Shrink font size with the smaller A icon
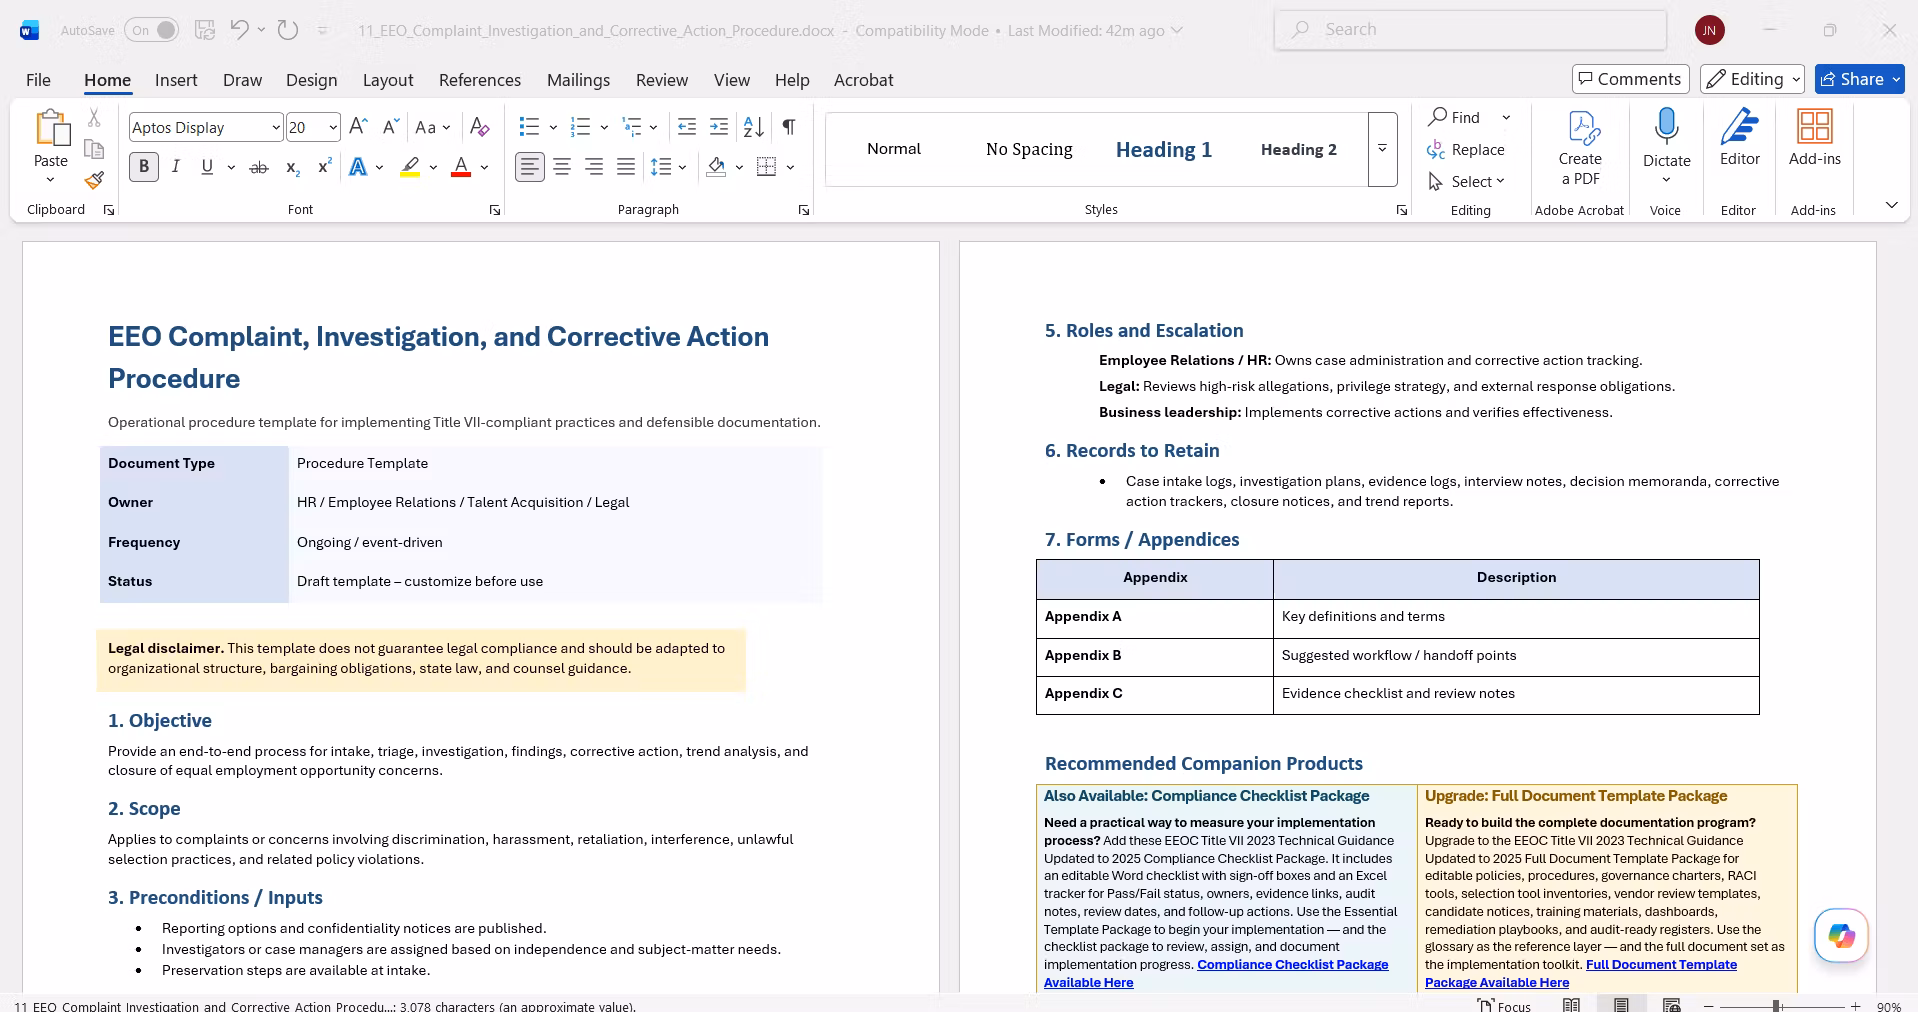 tap(391, 127)
